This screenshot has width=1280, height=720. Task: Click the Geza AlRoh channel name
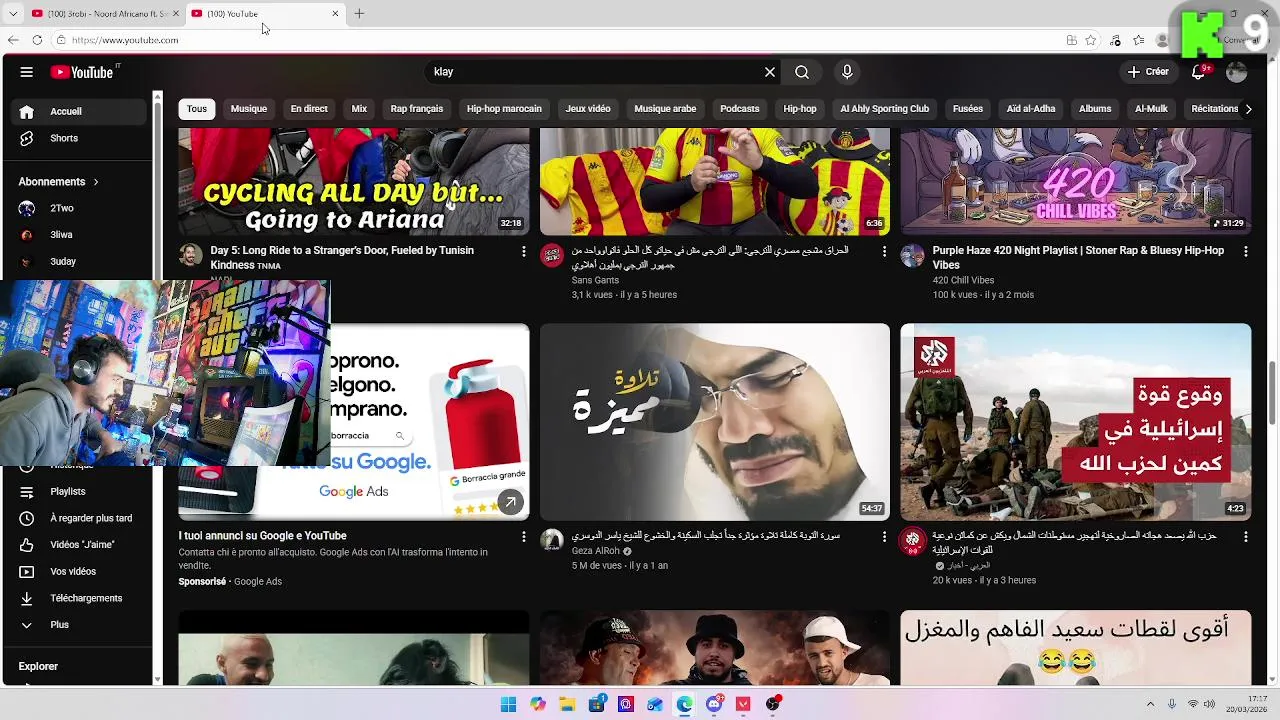(596, 551)
